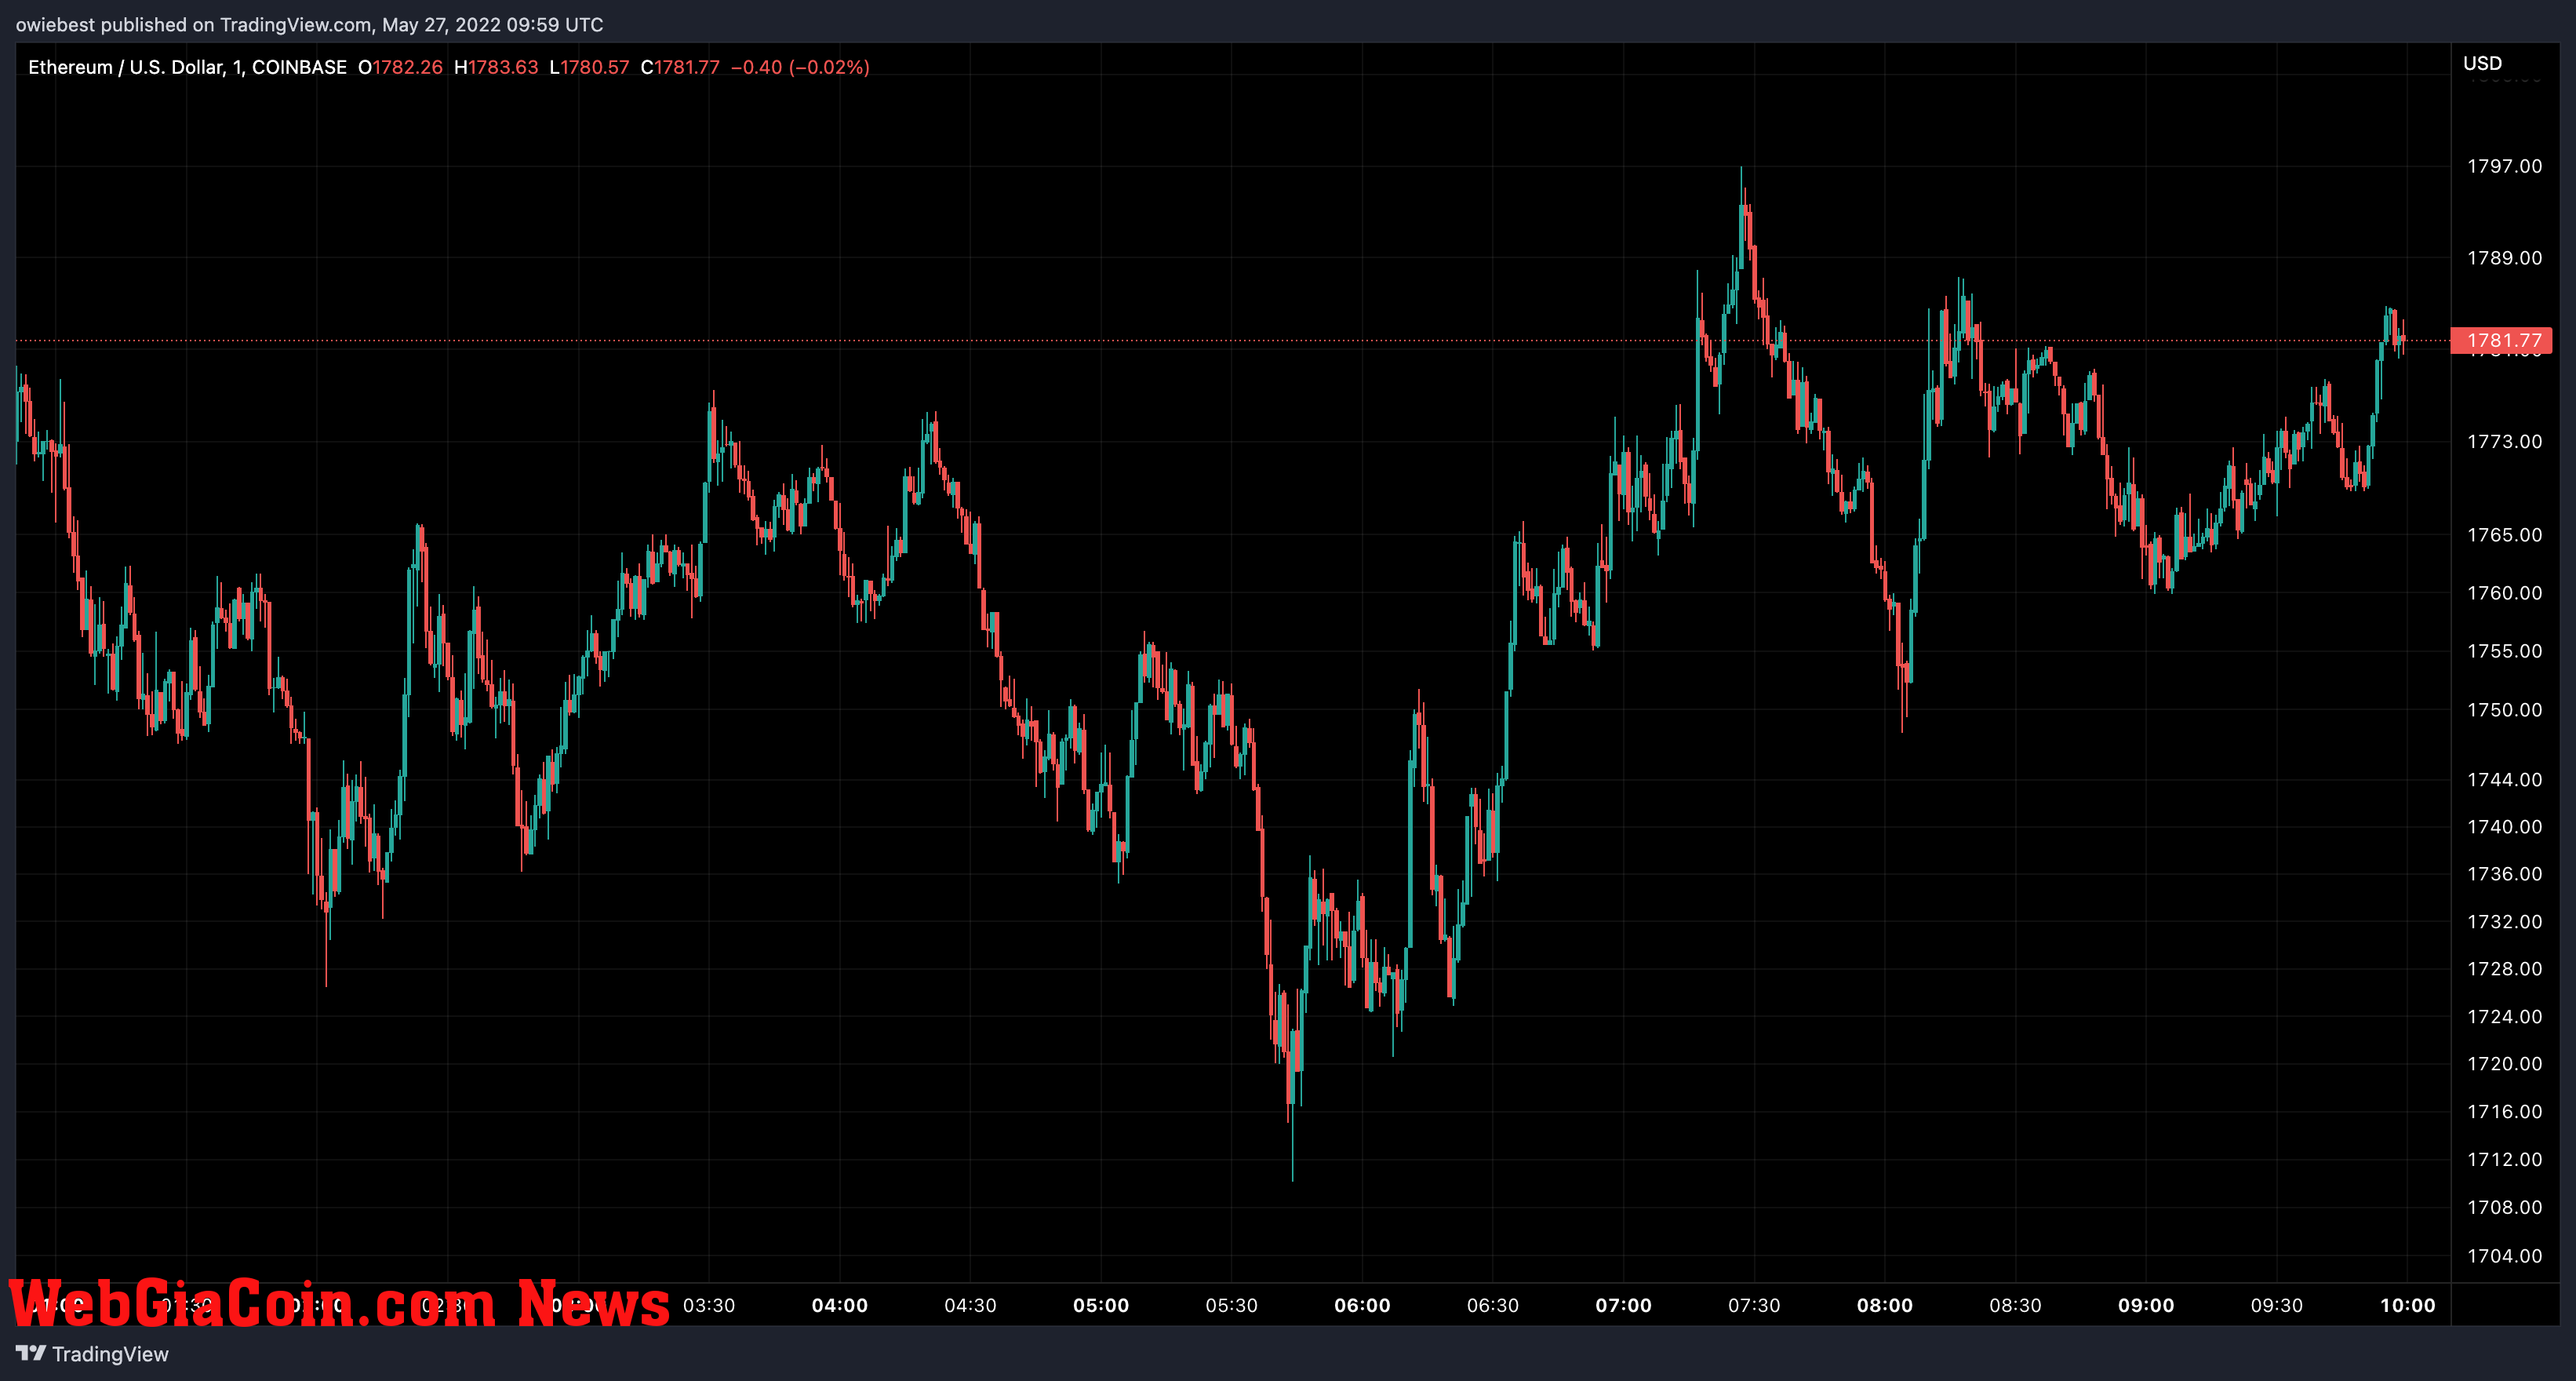This screenshot has height=1381, width=2576.
Task: Click the TradingView wordmark at the bottom
Action: (110, 1354)
